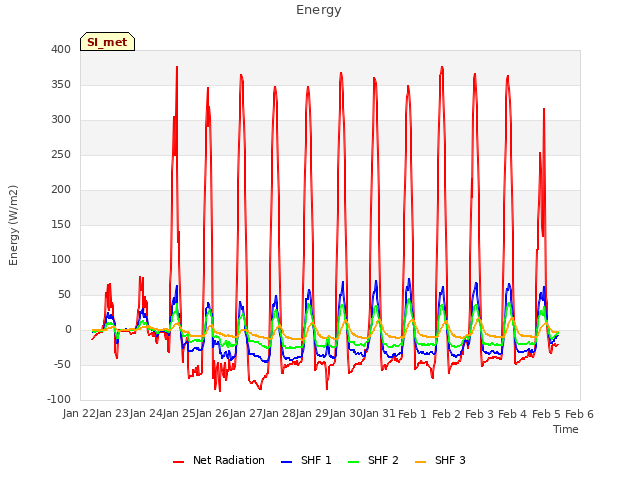Viewport: 640px width, 480px height.
Task: Click the Jan 27 x-axis date label
Action: 246,414
